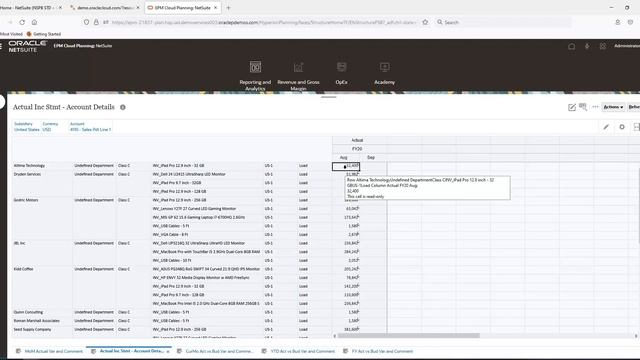Click the comments icon next to edit form icon
Screen dimensions: 640x360
coord(583,107)
